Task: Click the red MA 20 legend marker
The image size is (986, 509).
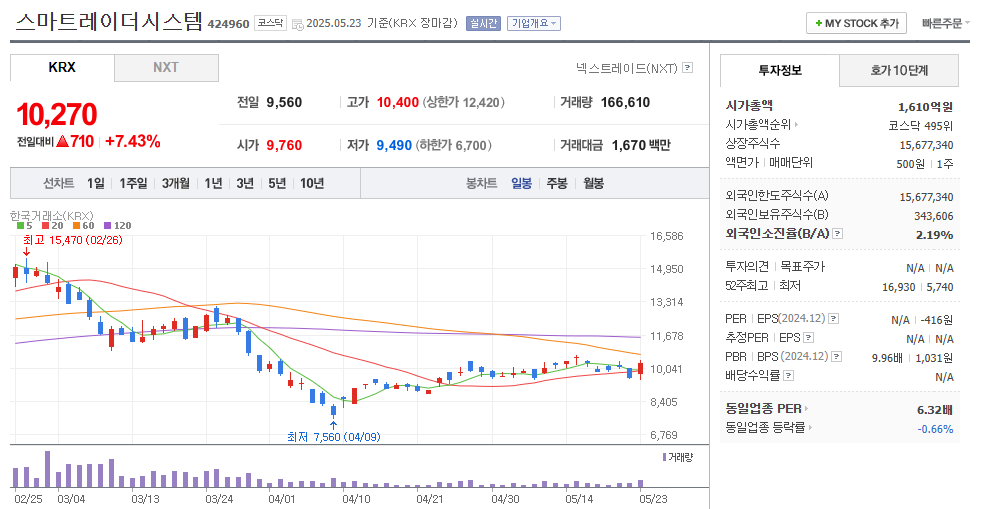Action: (x=45, y=225)
